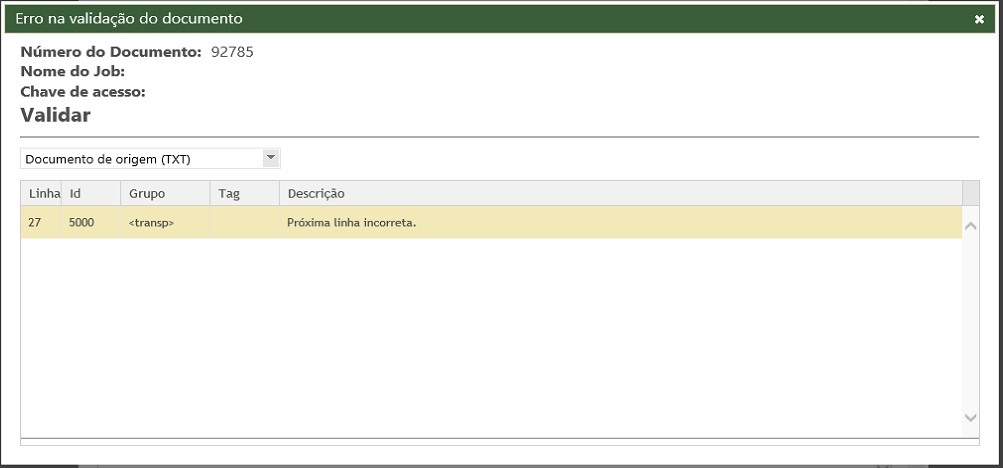Click the Validar heading
This screenshot has height=468, width=1003.
pyautogui.click(x=56, y=115)
